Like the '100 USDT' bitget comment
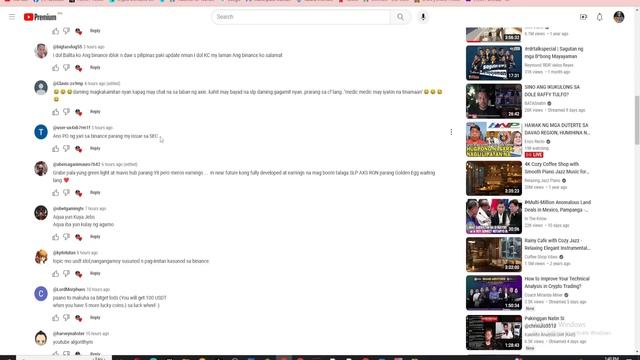640x360 pixels. pos(56,318)
